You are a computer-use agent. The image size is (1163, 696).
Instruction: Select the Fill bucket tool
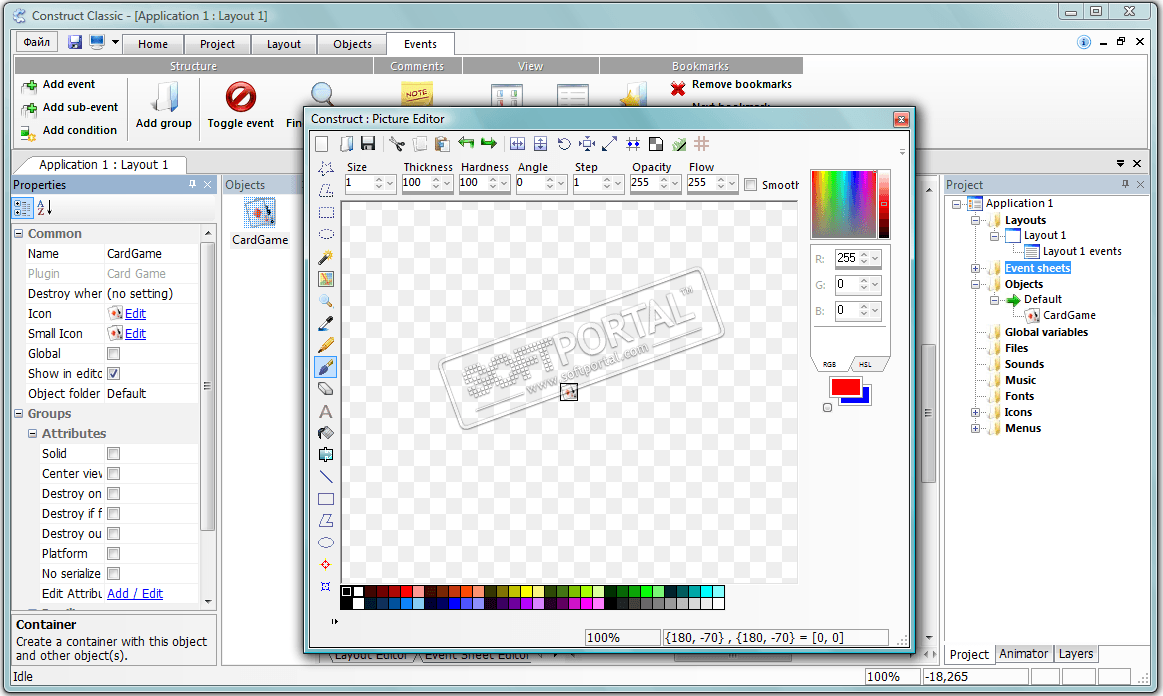[x=326, y=433]
